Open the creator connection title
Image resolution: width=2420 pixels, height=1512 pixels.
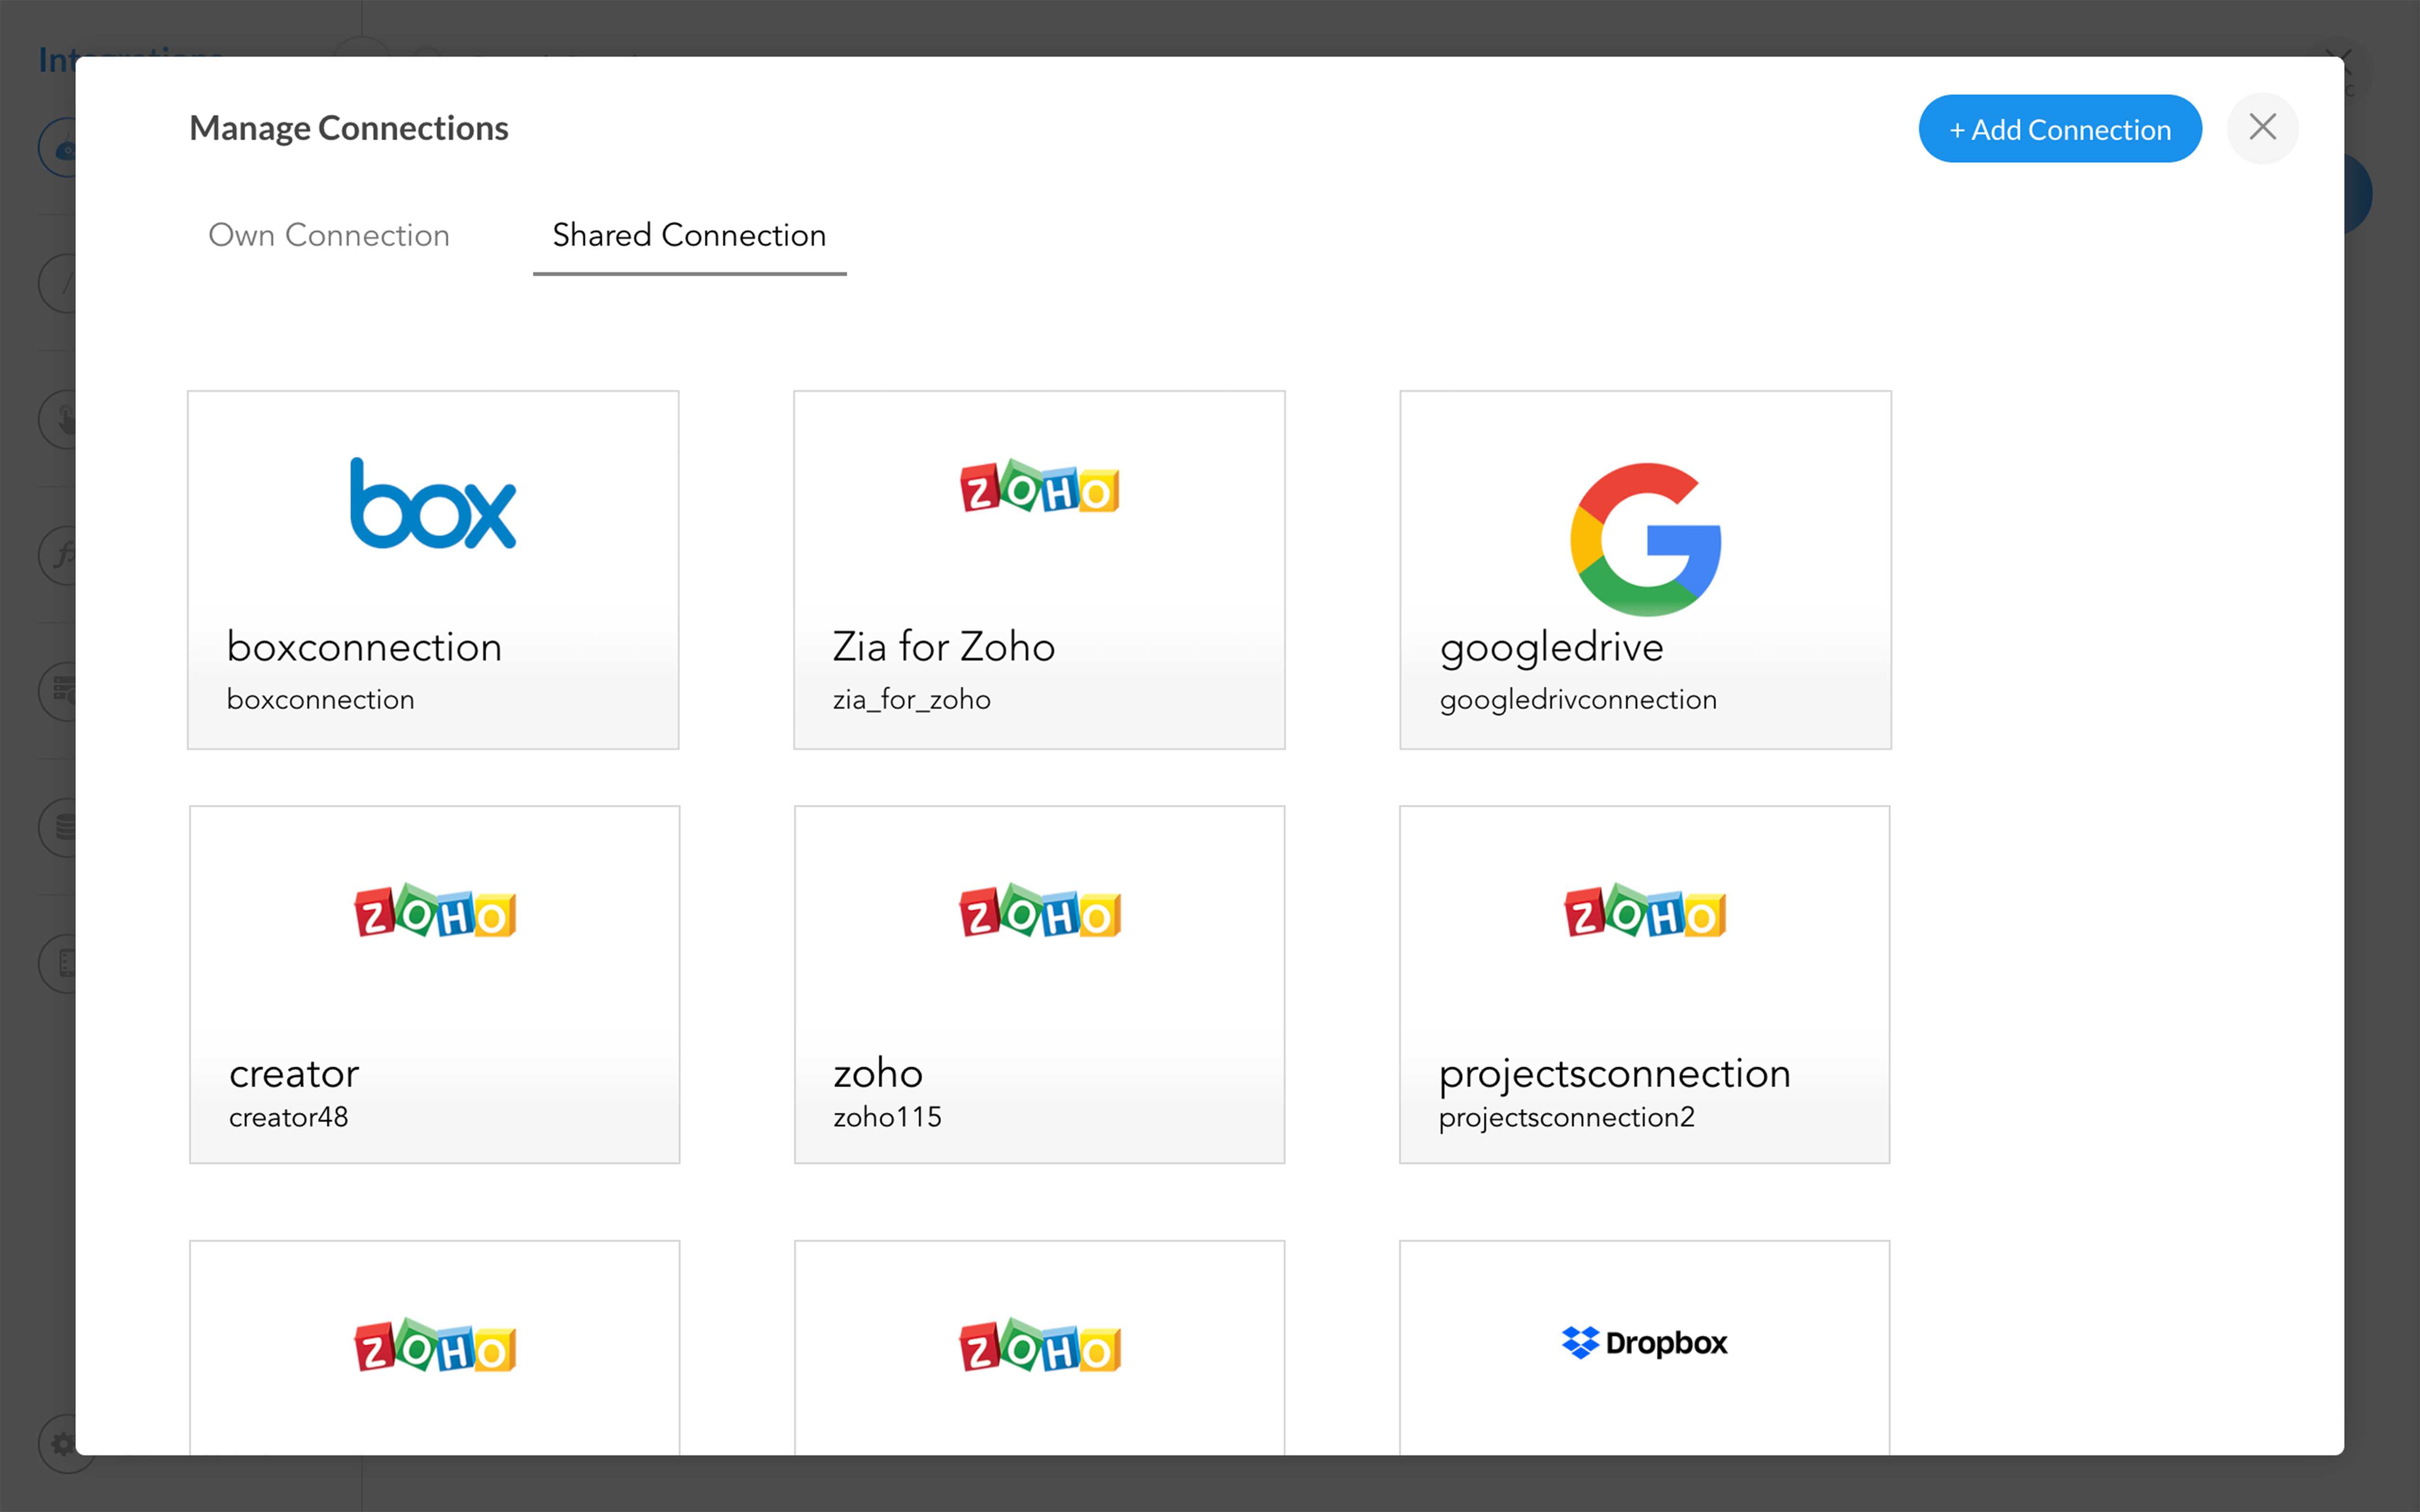tap(294, 1074)
